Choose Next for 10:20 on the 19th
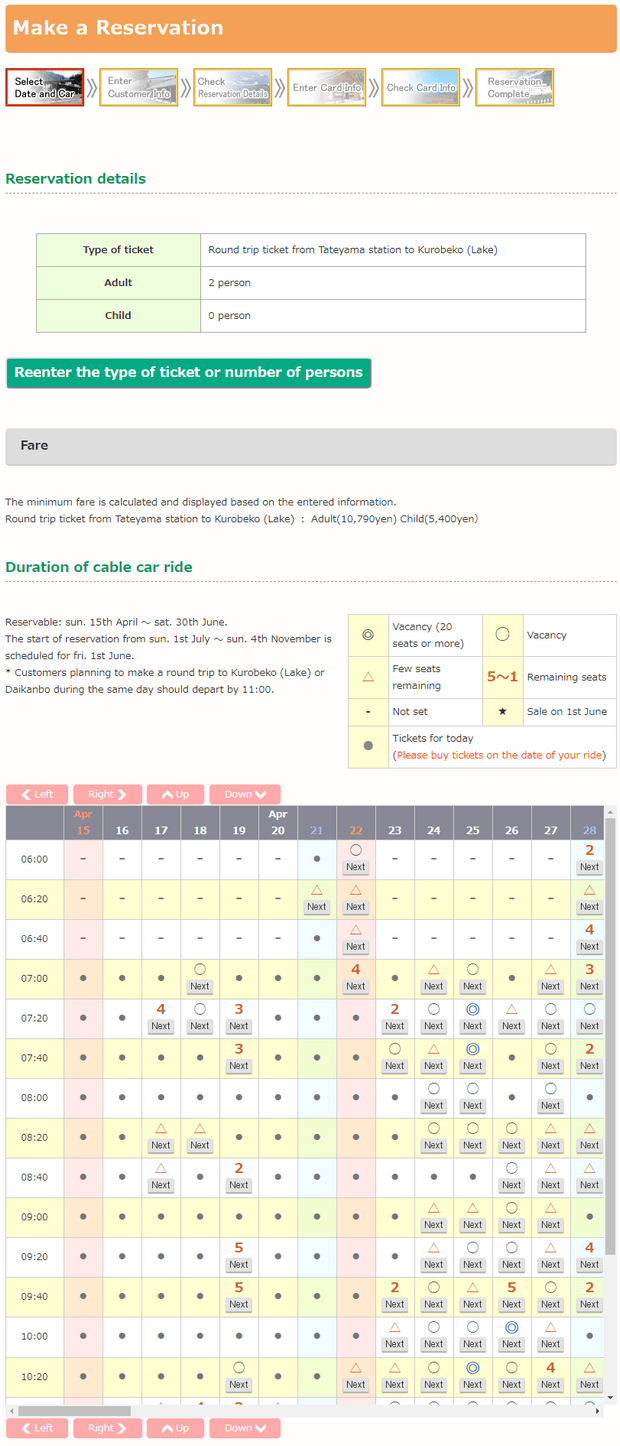The width and height of the screenshot is (620, 1446). (x=239, y=1385)
